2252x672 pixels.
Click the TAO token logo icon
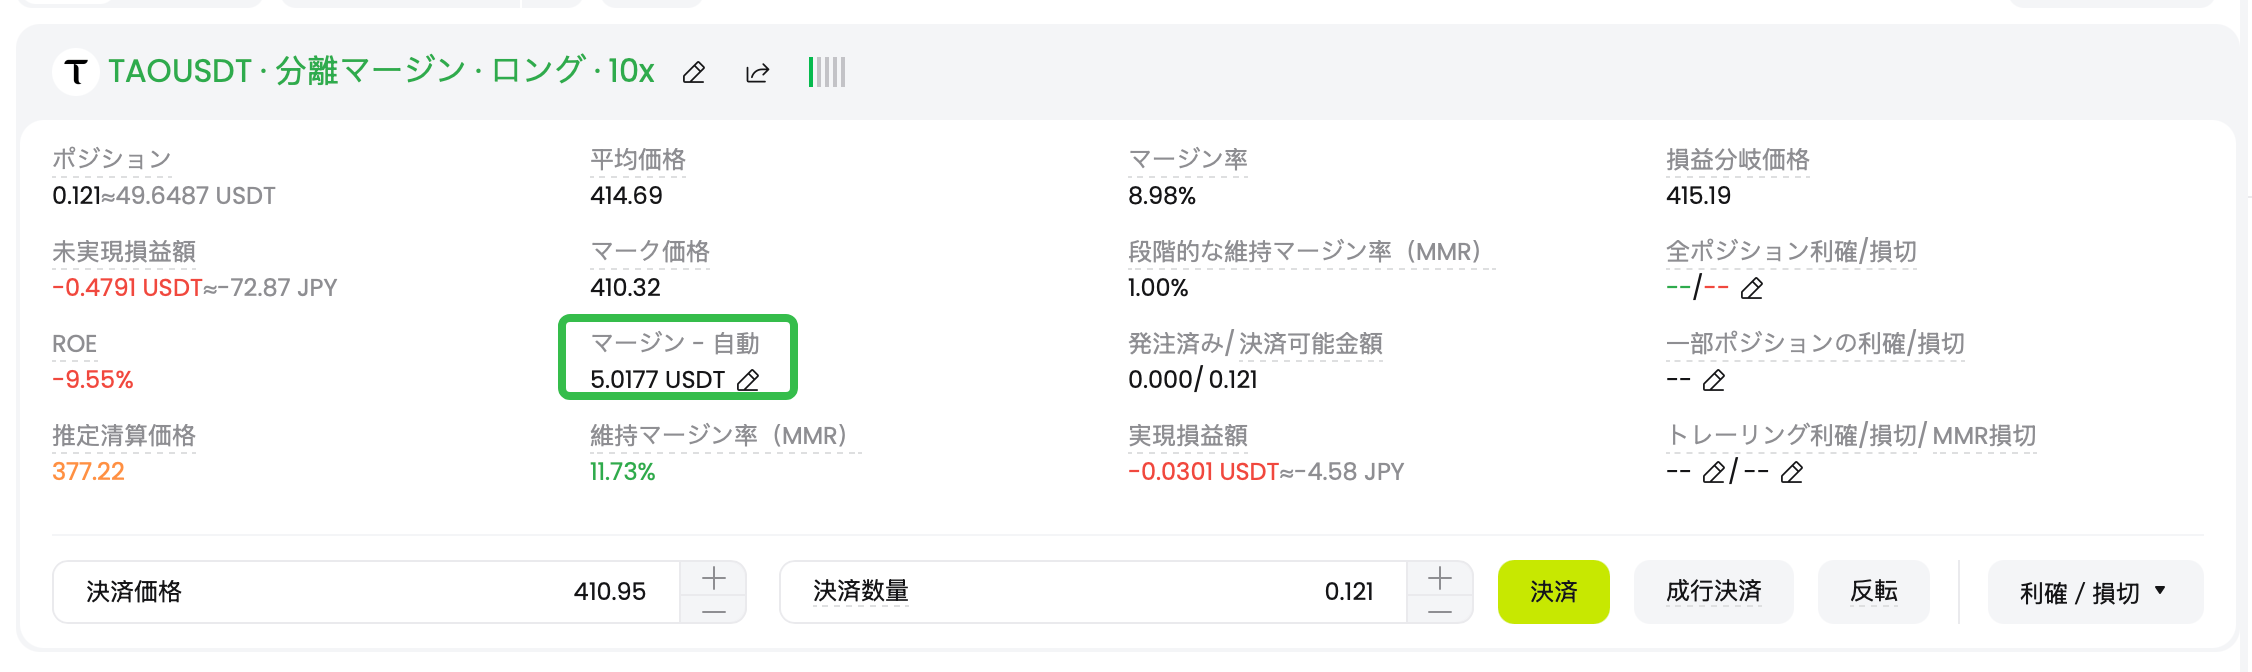click(x=74, y=72)
